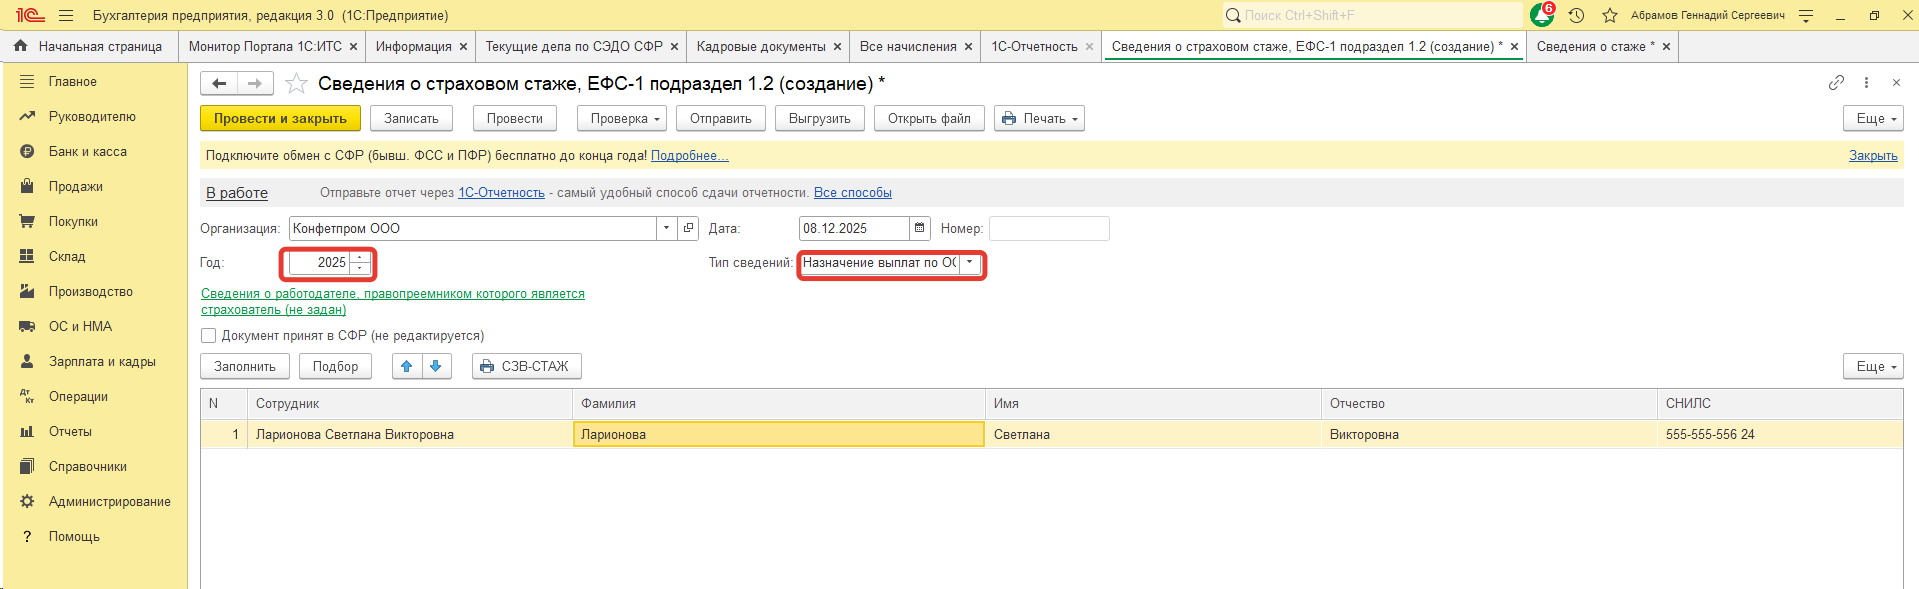The height and width of the screenshot is (589, 1919).
Task: Expand the Тип сведений dropdown
Action: (969, 263)
